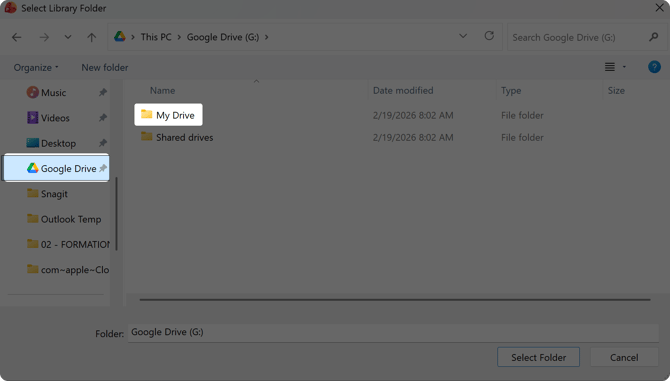
Task: Click the horizontal scrollbar in file list
Action: tap(395, 300)
